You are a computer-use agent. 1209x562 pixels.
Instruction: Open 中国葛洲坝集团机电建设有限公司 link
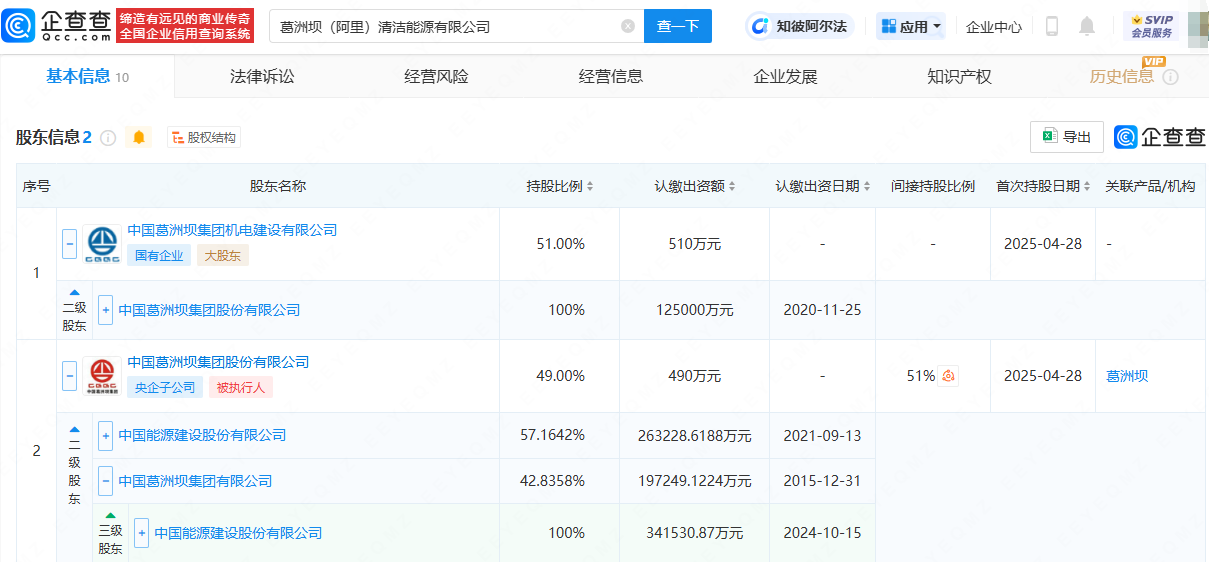[x=232, y=230]
